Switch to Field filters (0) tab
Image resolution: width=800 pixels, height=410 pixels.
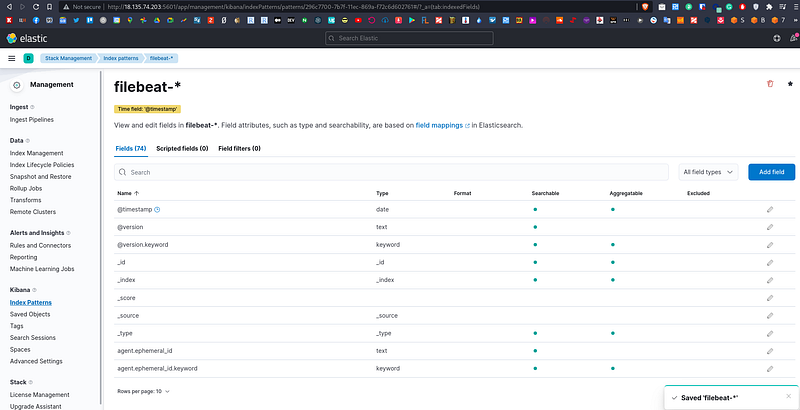240,148
